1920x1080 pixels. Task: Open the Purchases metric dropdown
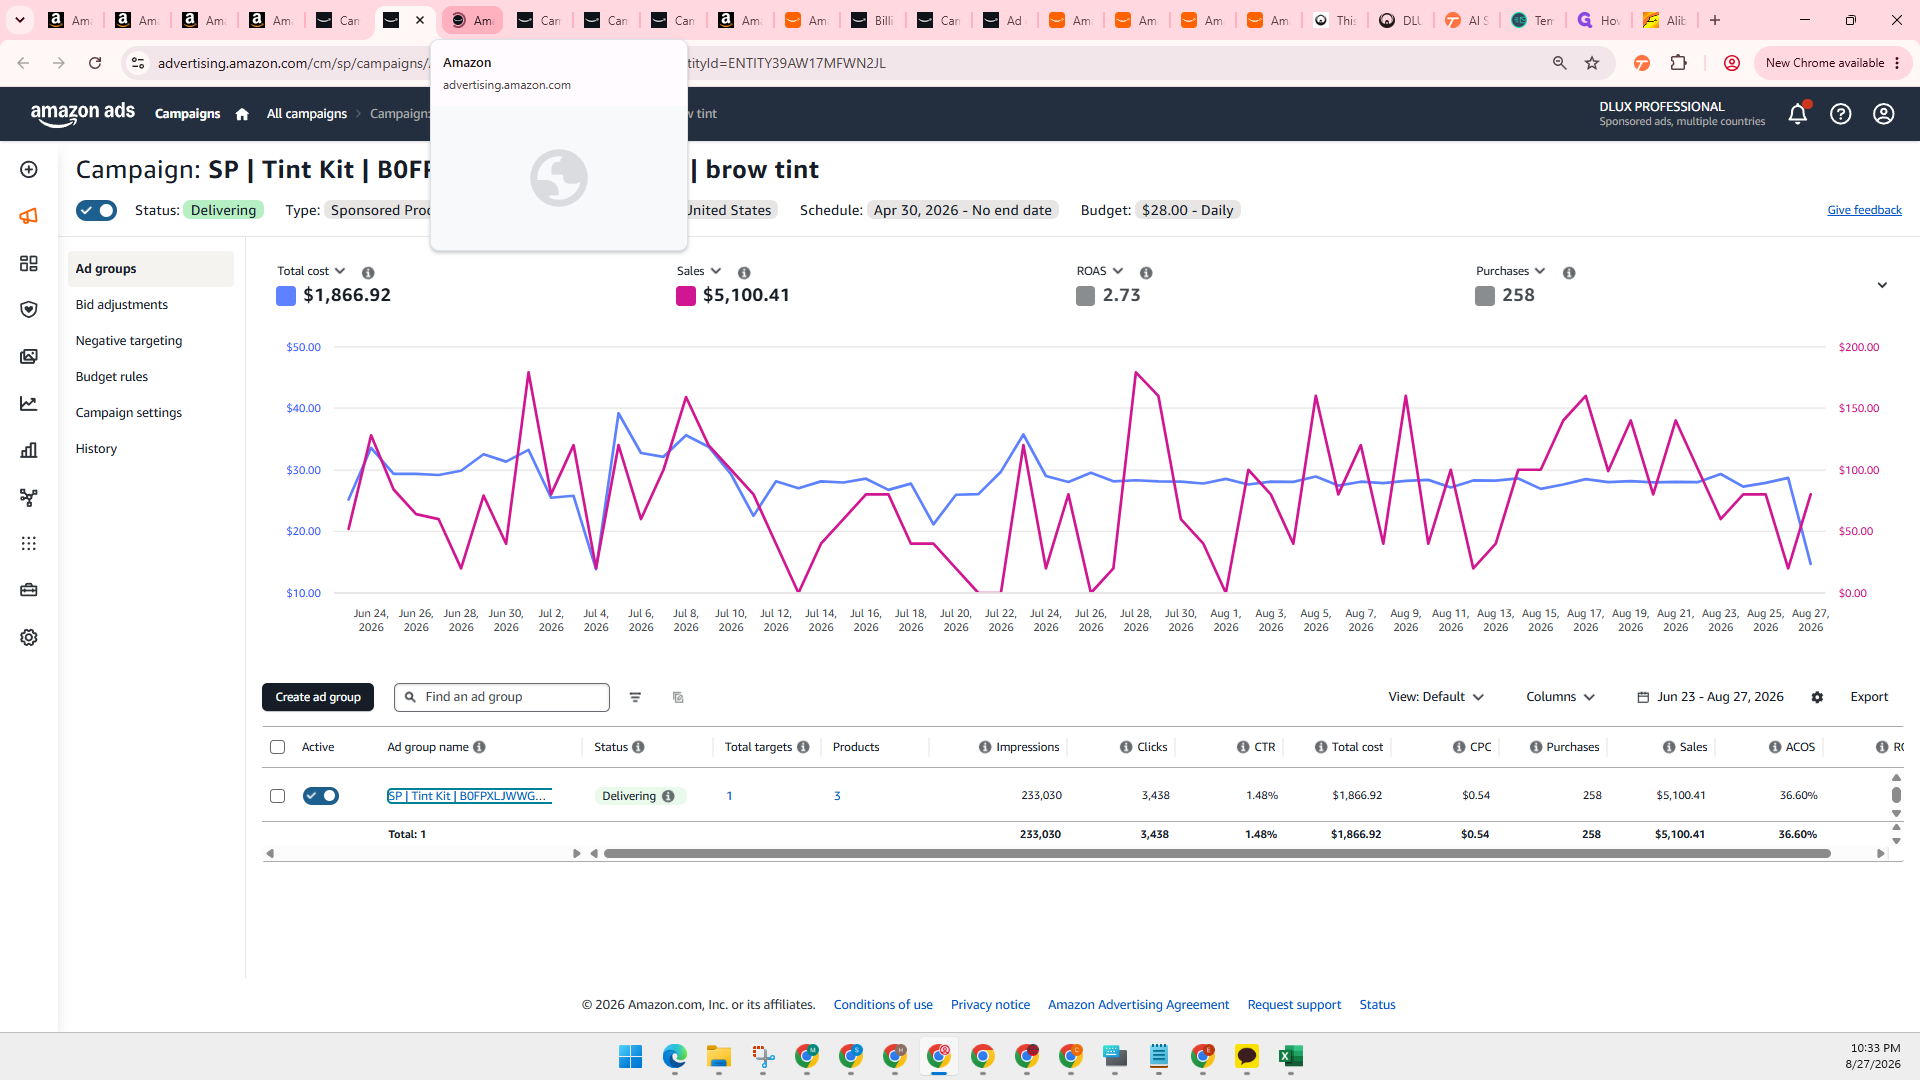coord(1511,272)
